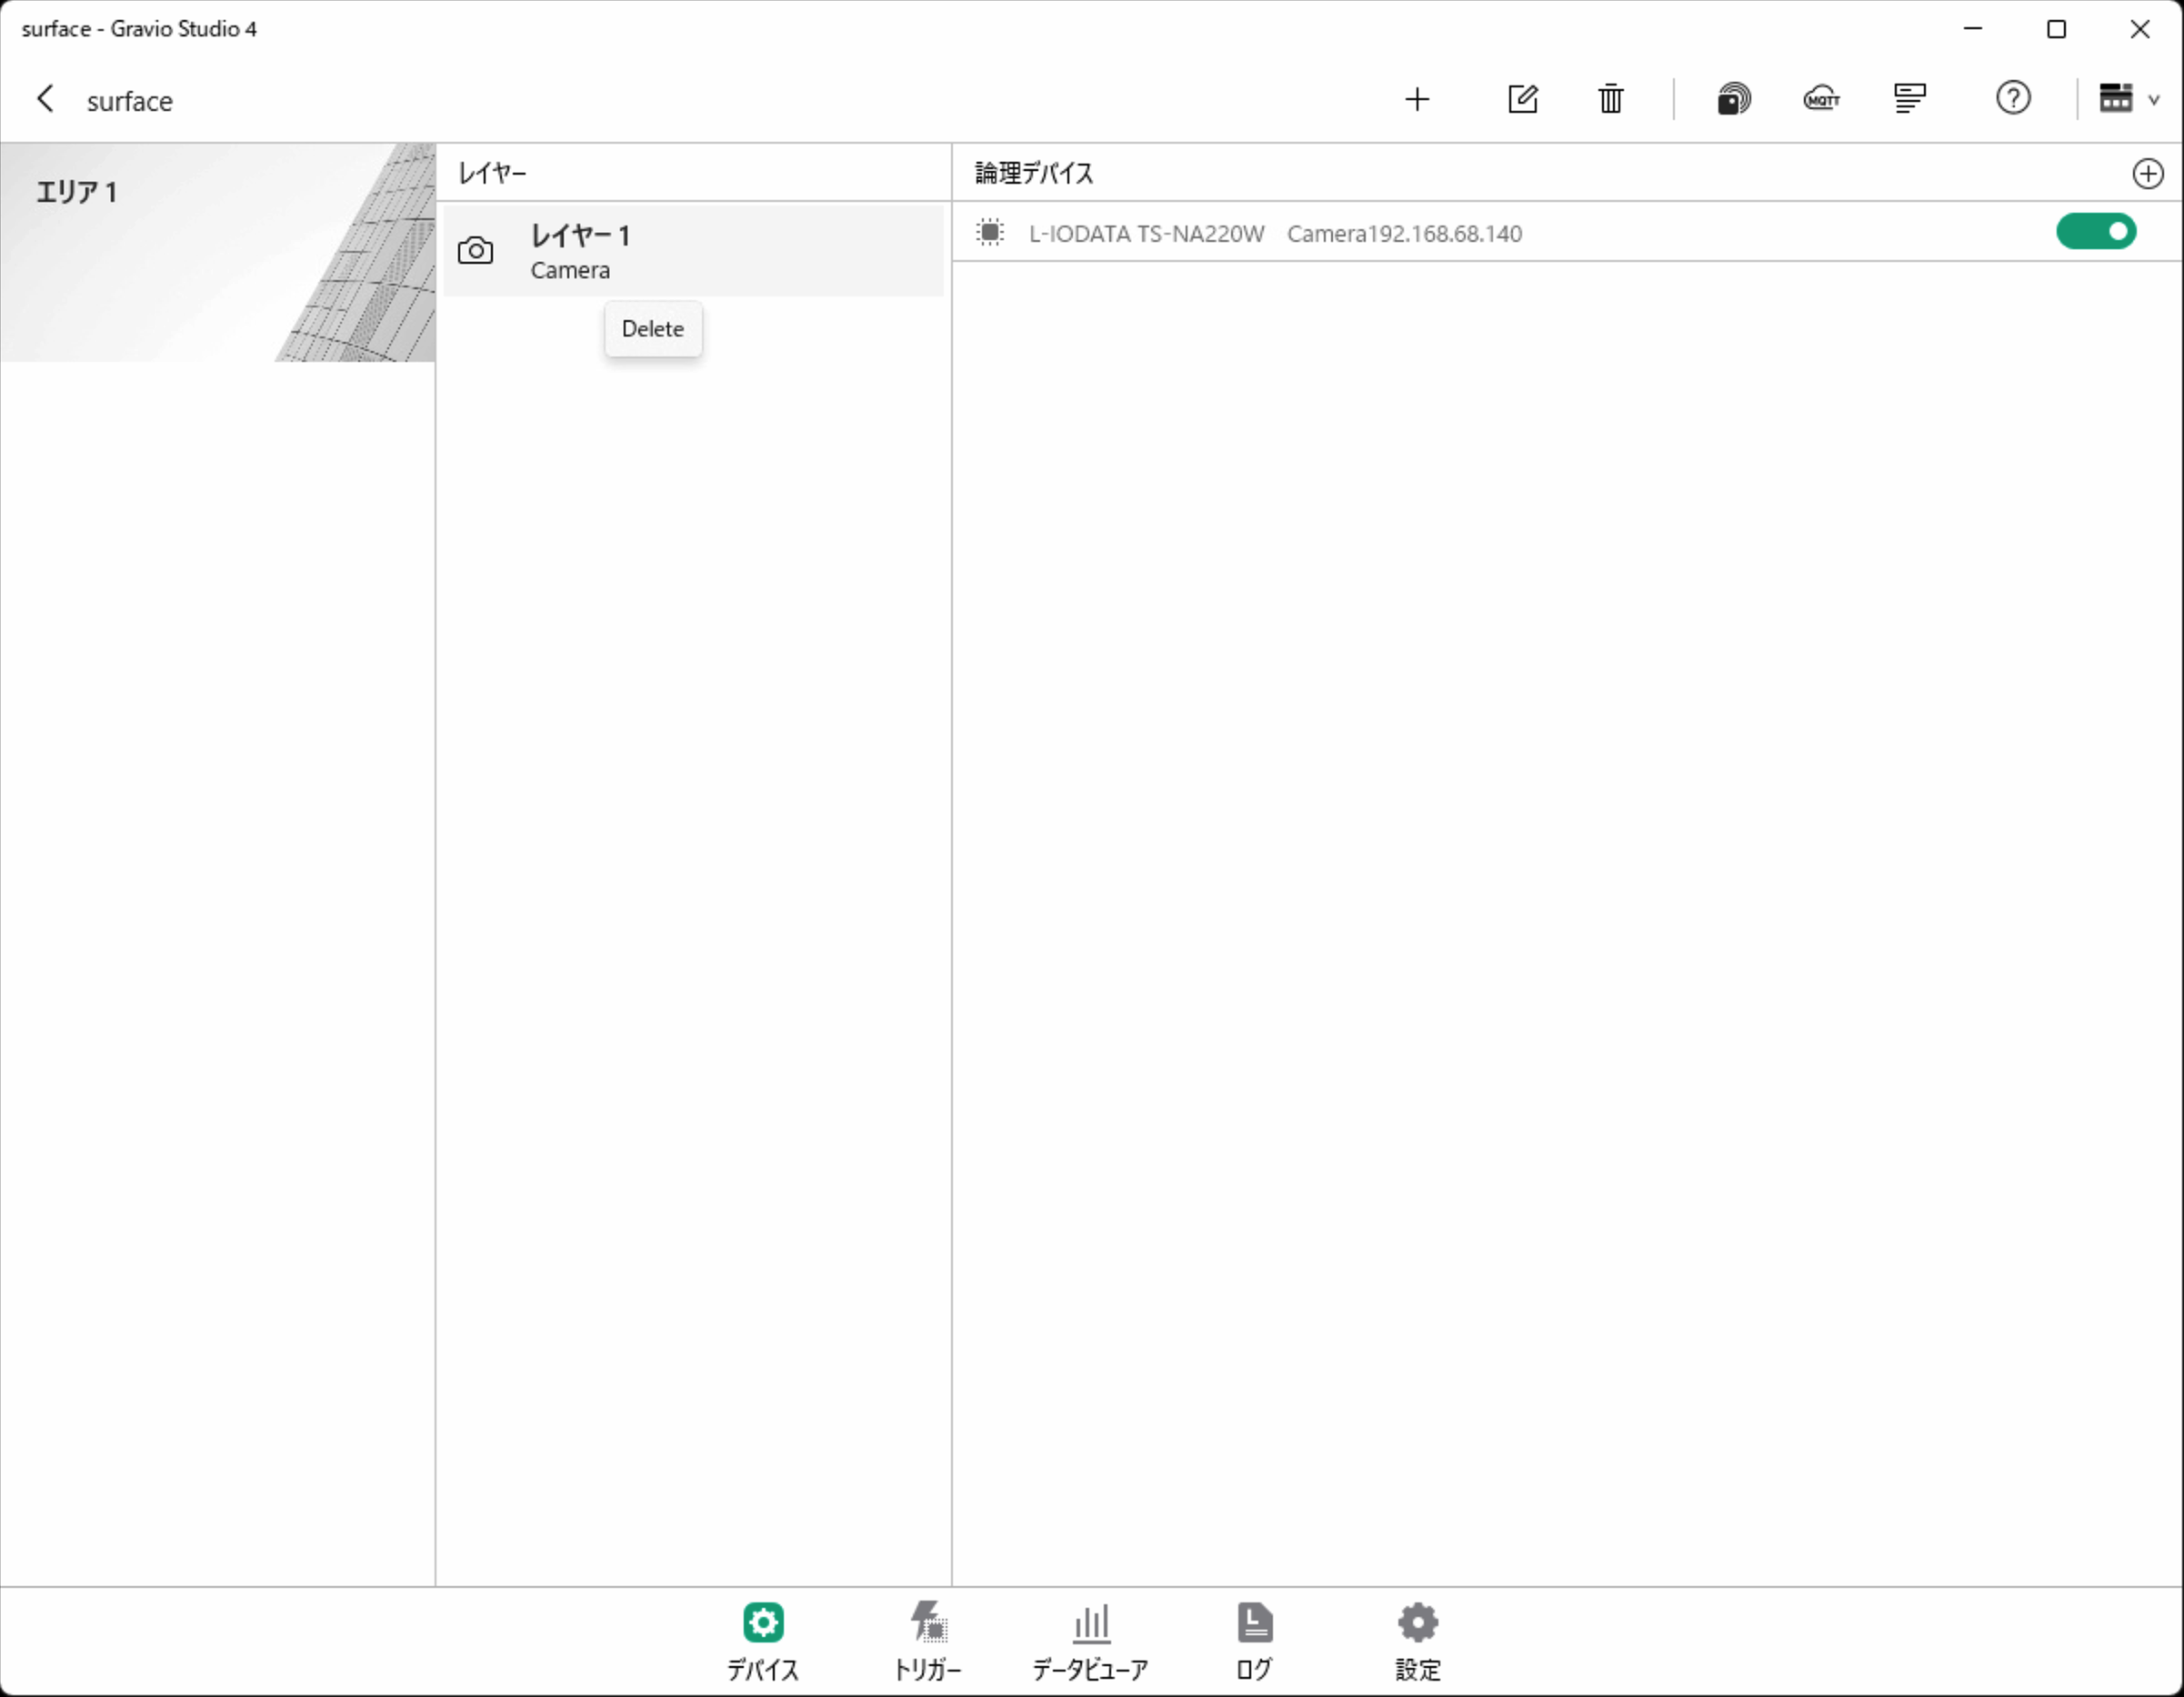Minimize the Gravio Studio window
This screenshot has width=2184, height=1697.
point(1972,29)
